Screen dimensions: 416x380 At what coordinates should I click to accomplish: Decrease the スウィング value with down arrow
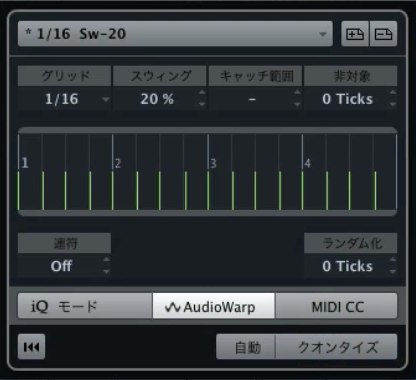(x=202, y=104)
